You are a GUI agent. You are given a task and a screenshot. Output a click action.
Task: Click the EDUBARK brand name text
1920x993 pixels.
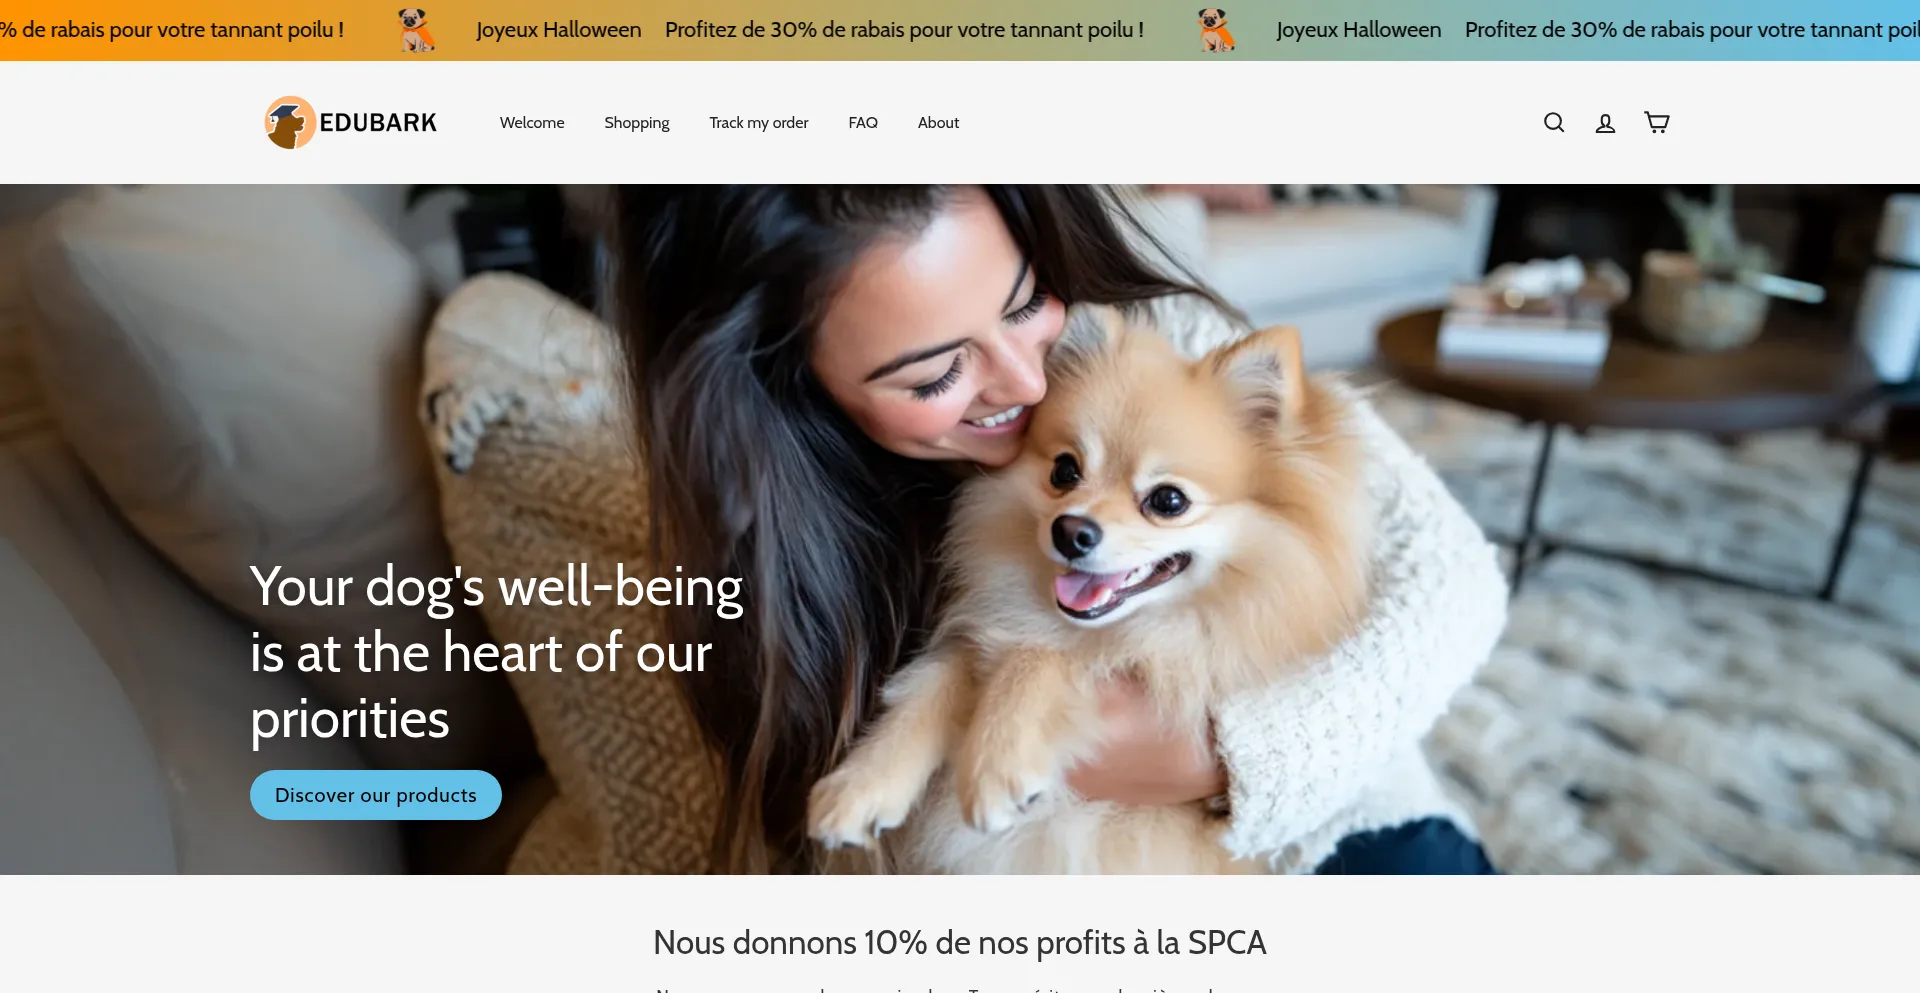click(378, 123)
